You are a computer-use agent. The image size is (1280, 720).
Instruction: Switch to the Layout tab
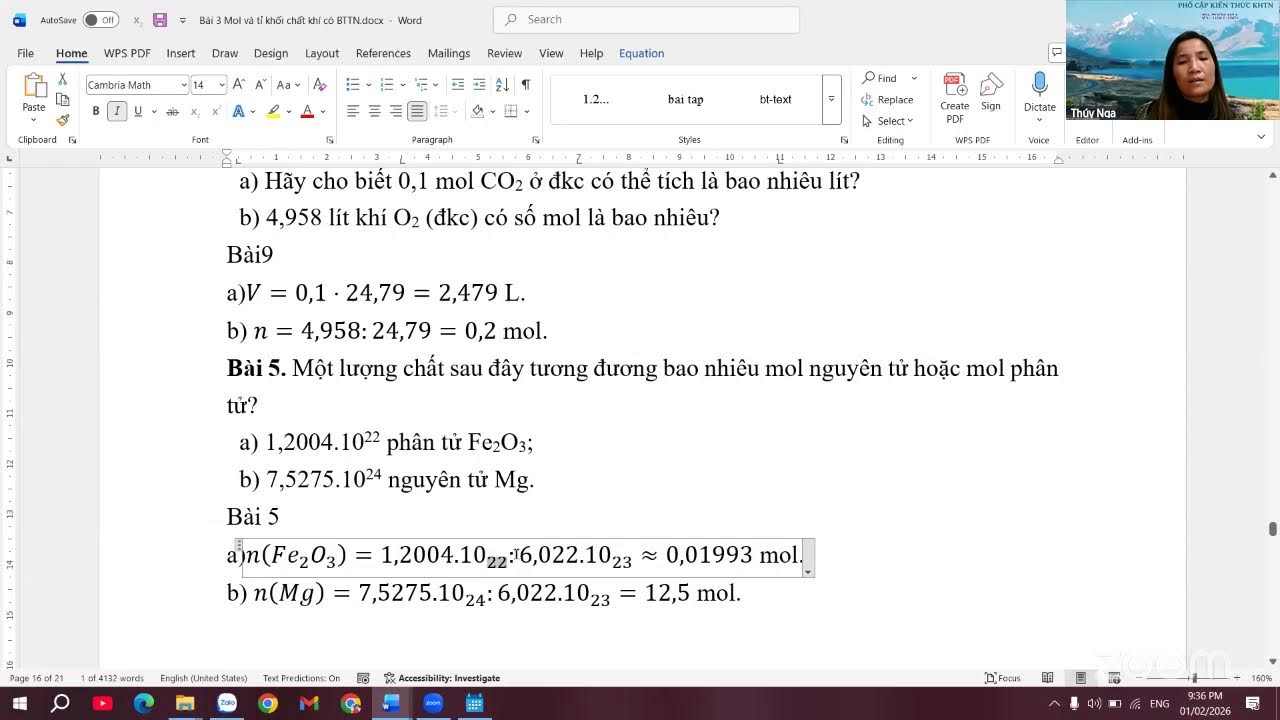click(x=322, y=53)
